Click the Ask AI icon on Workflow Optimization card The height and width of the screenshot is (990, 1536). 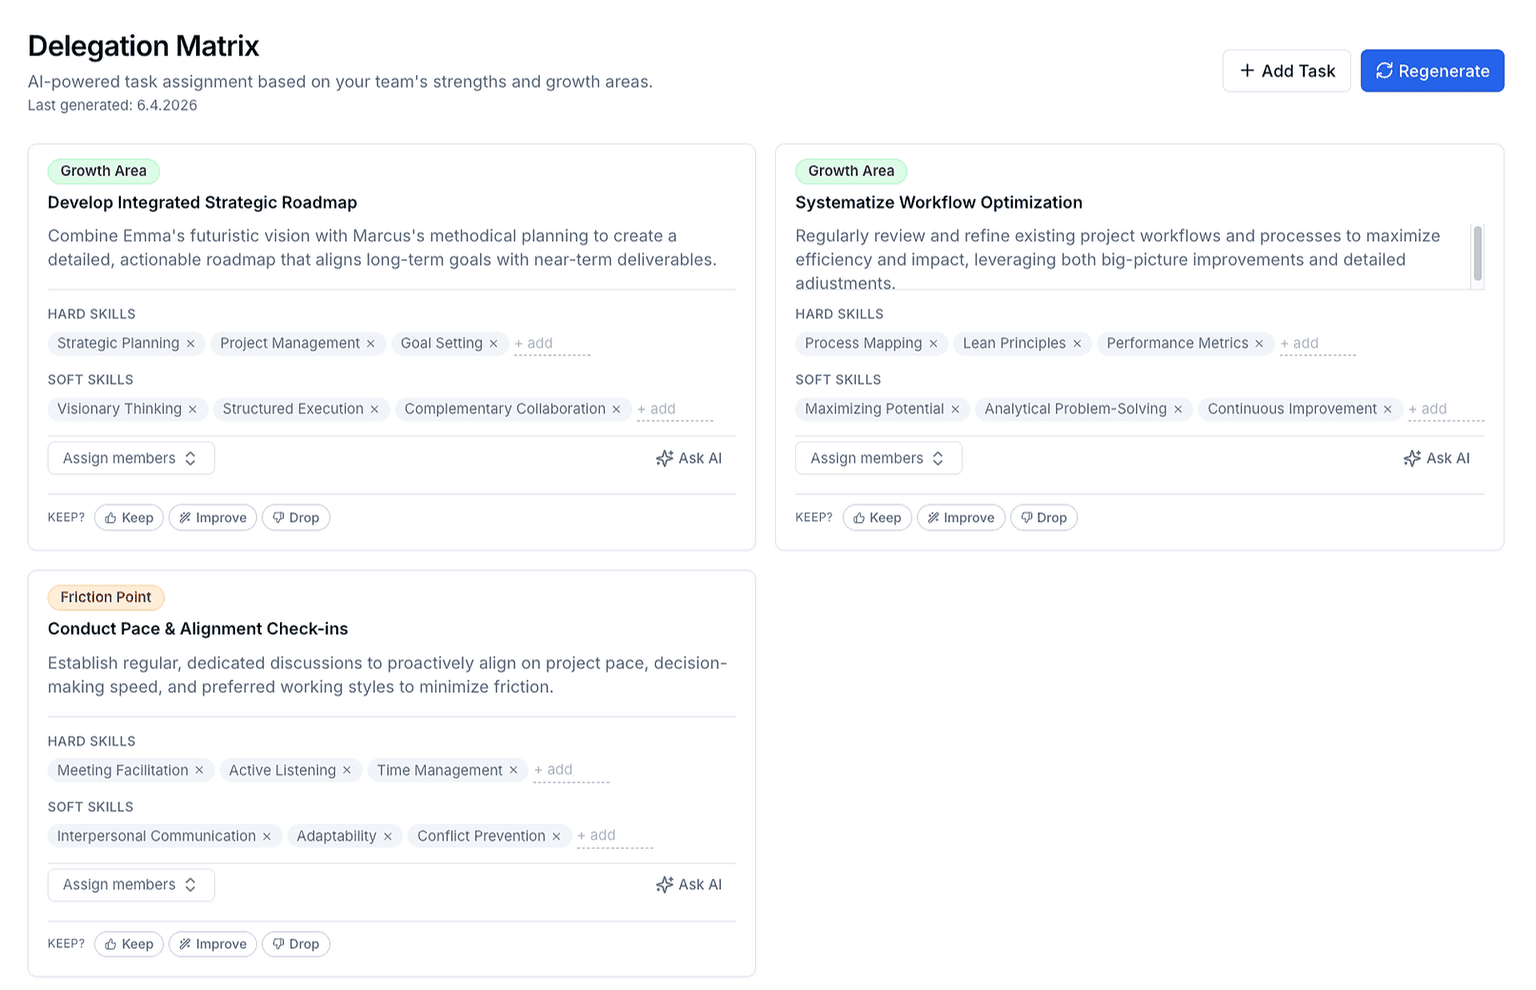pos(1412,458)
